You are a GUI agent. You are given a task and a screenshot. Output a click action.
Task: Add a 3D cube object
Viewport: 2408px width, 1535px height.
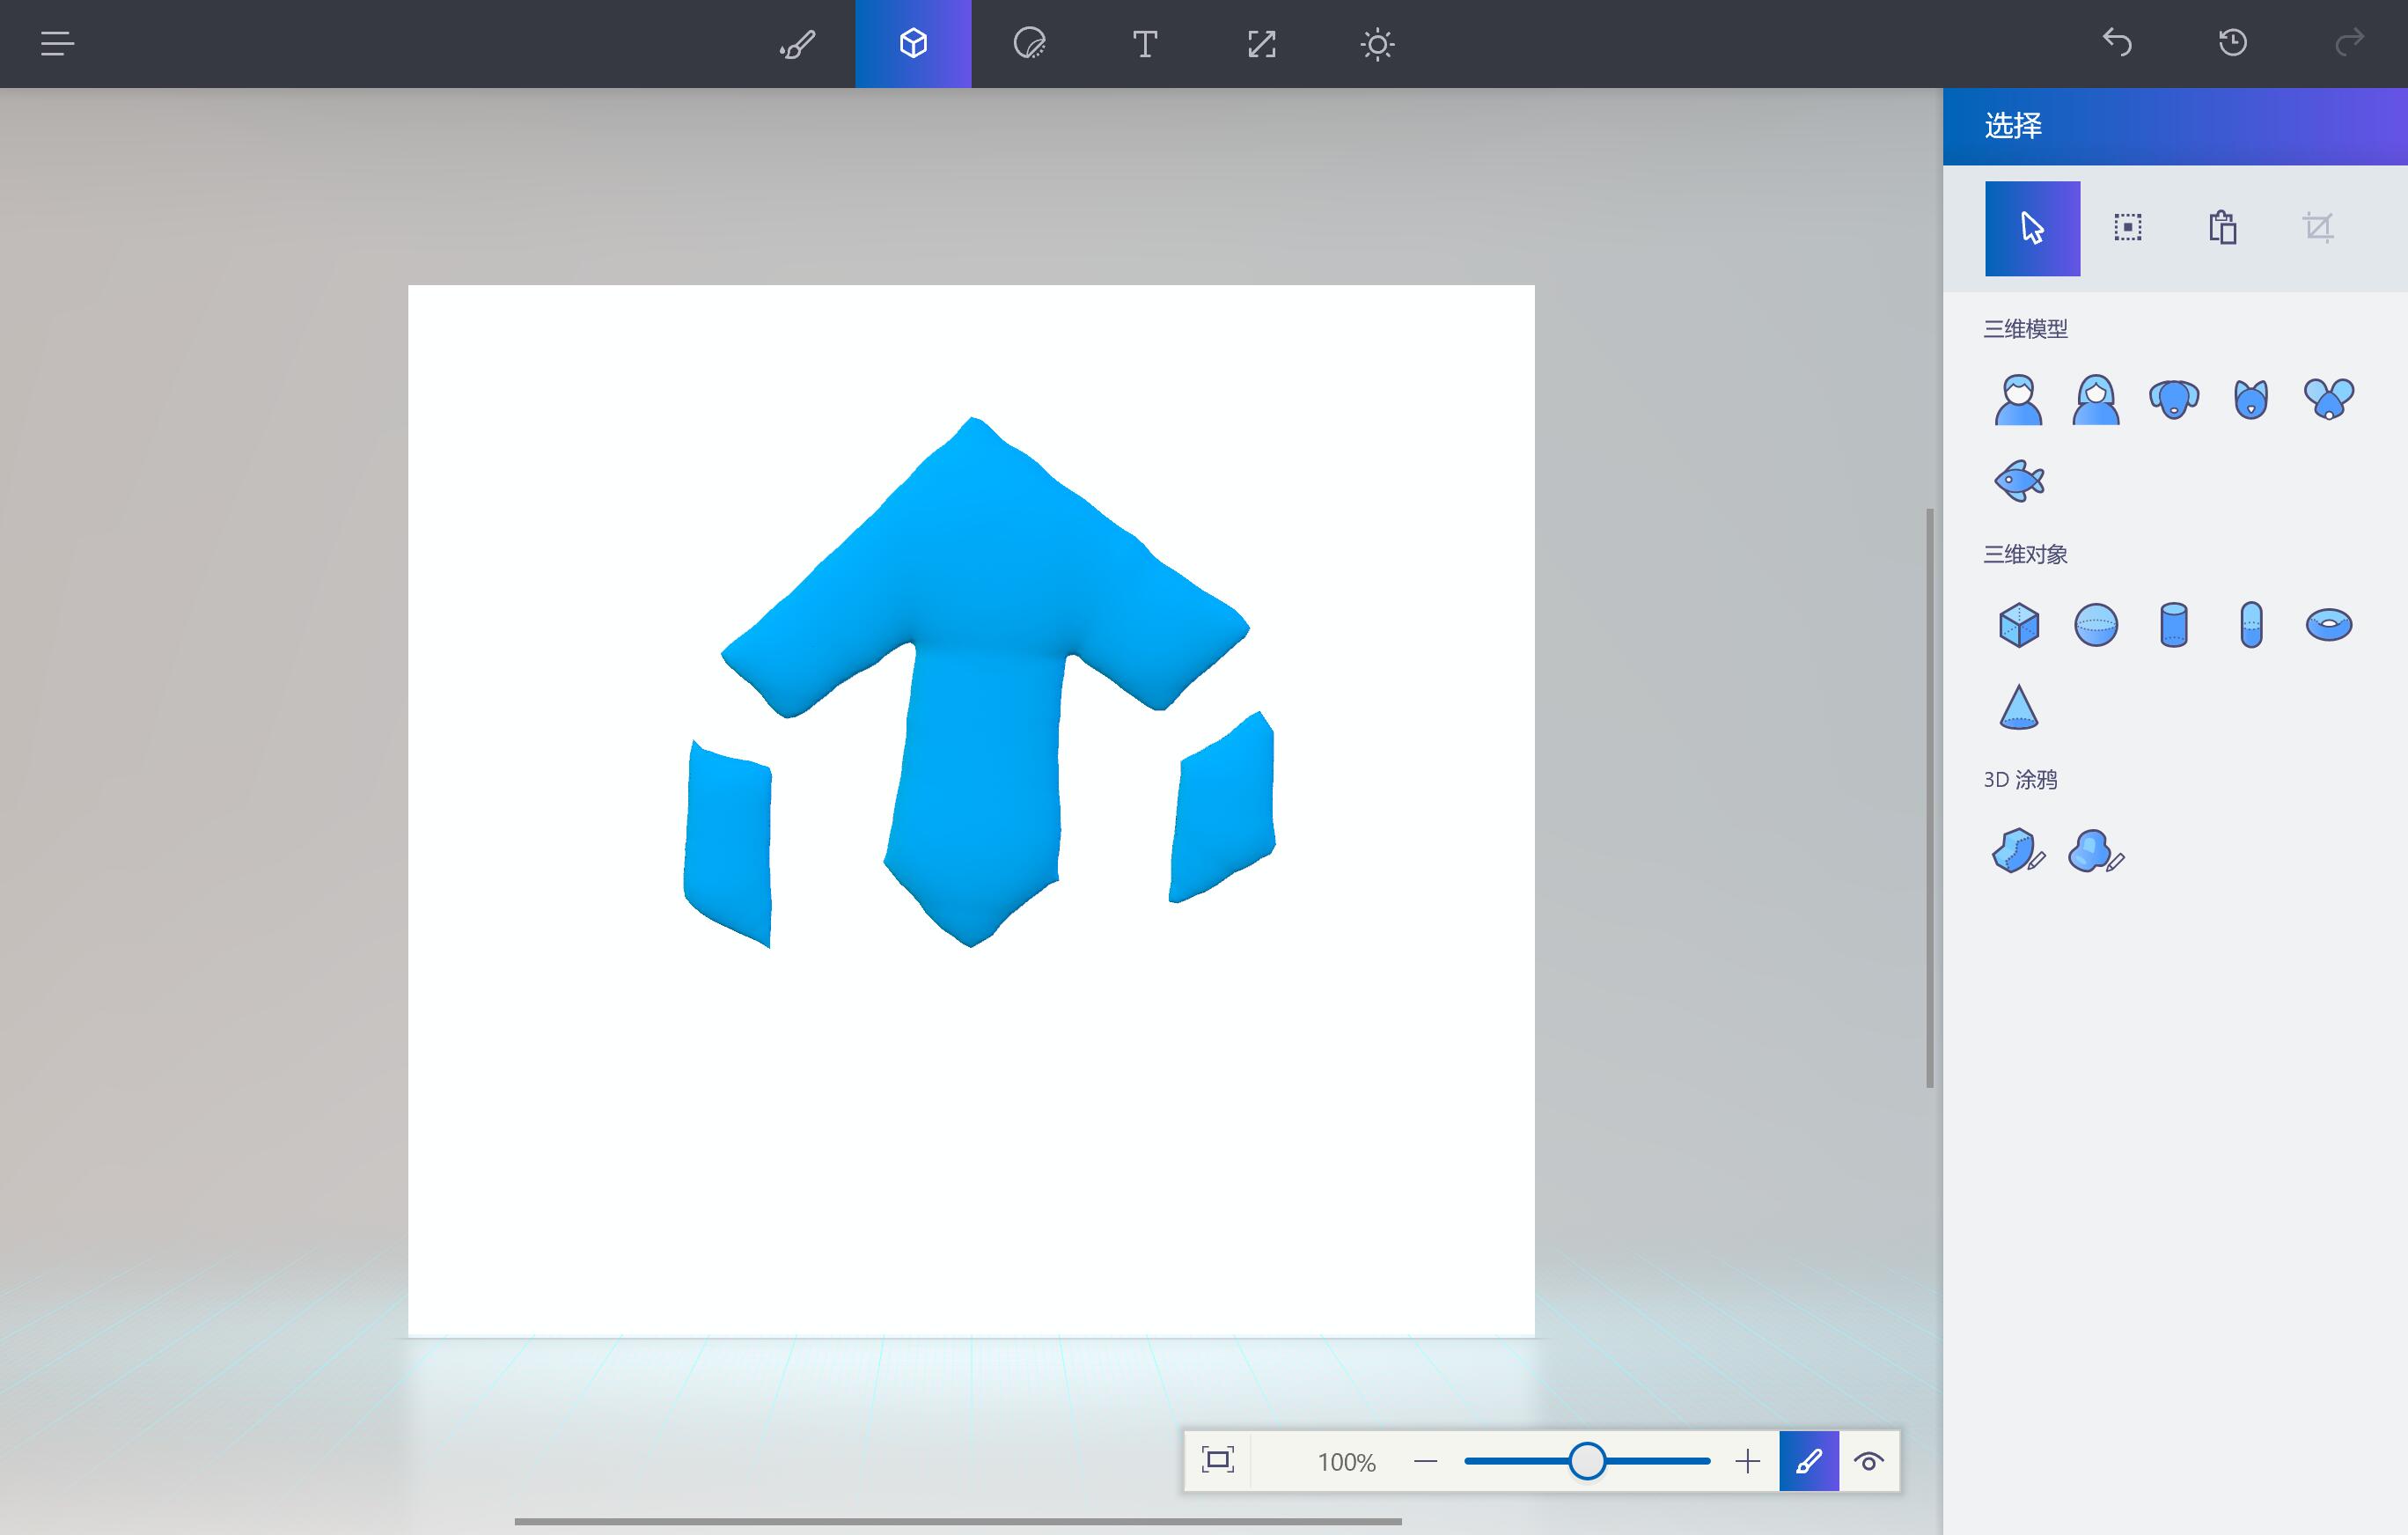click(x=2018, y=625)
